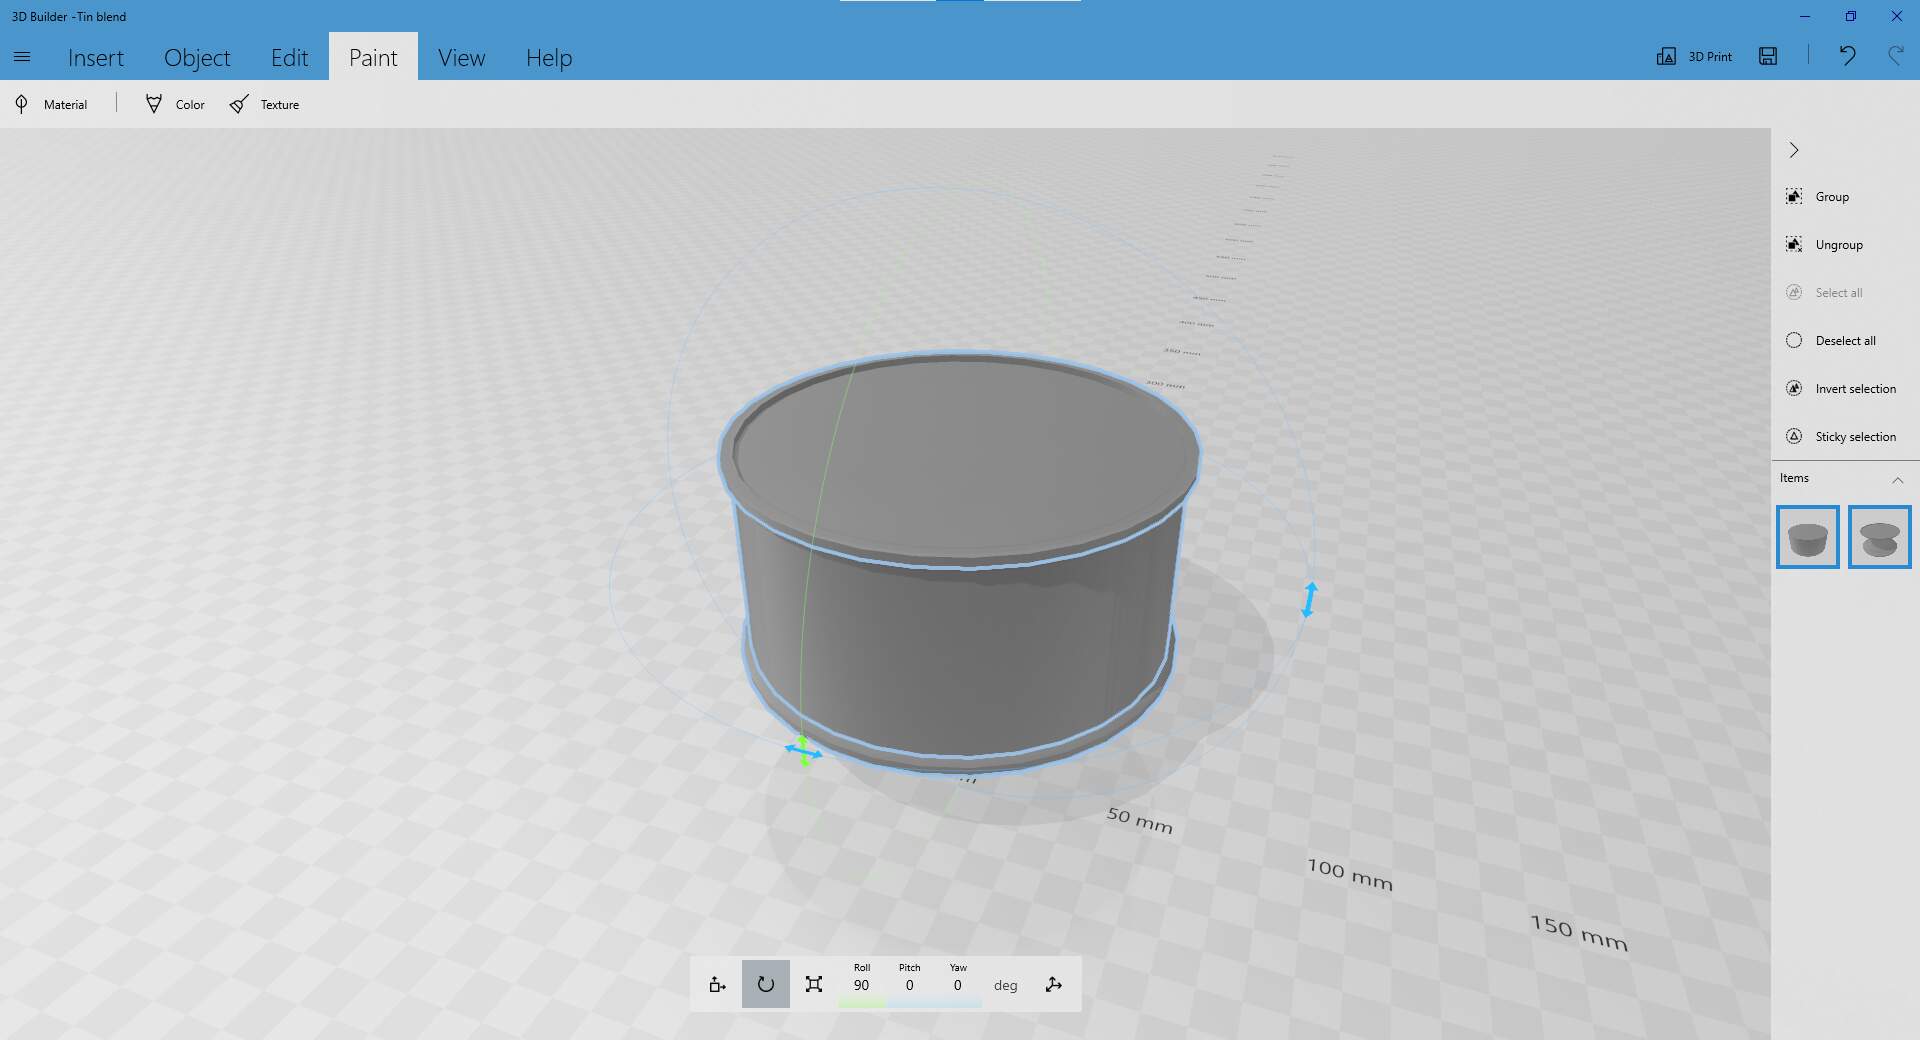Collapse the right side panel
This screenshot has width=1920, height=1040.
(x=1794, y=150)
